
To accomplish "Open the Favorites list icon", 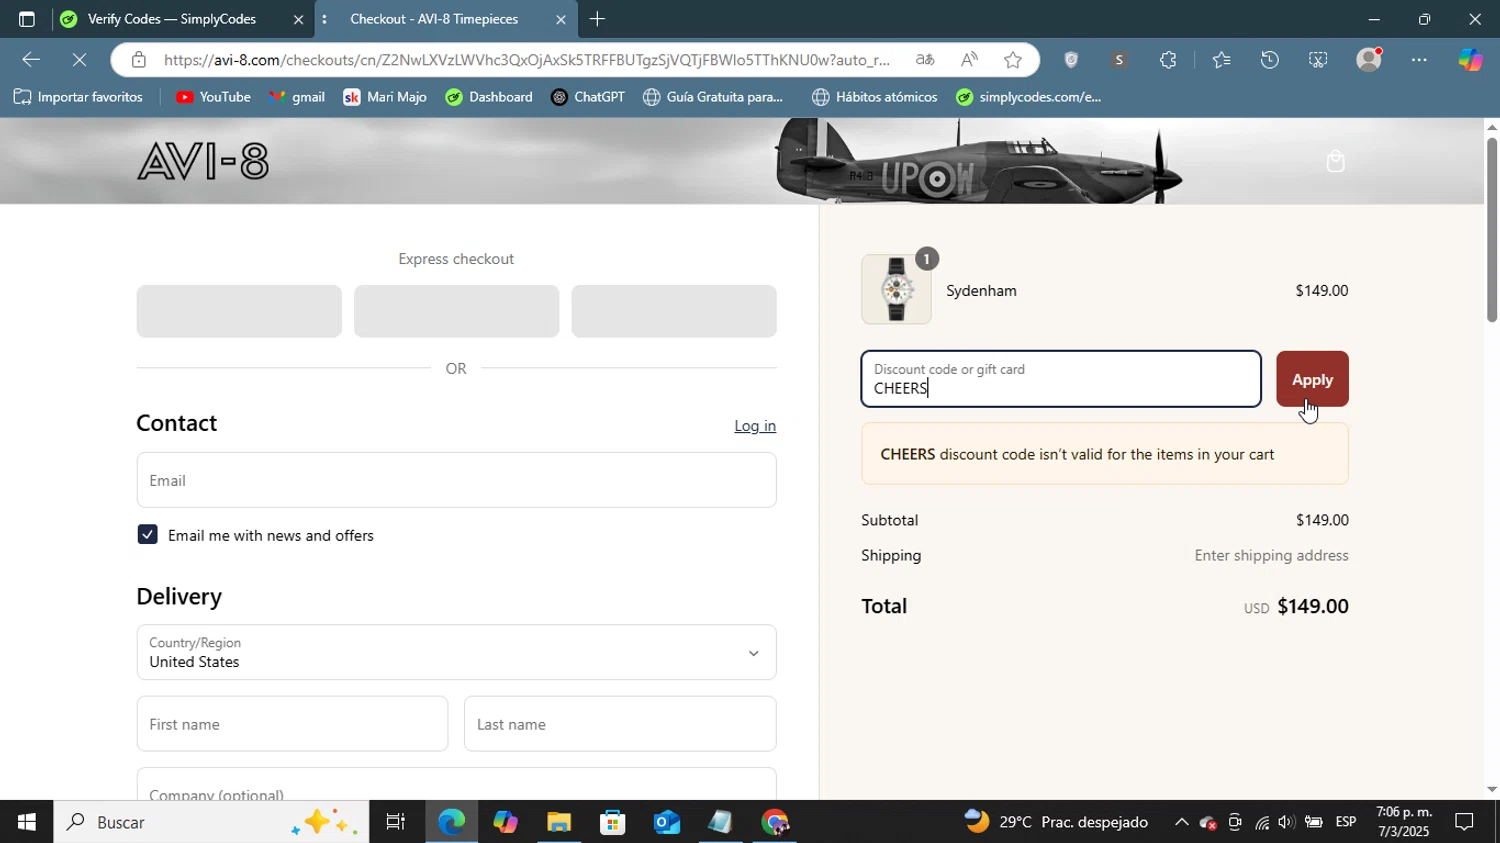I will point(1221,60).
